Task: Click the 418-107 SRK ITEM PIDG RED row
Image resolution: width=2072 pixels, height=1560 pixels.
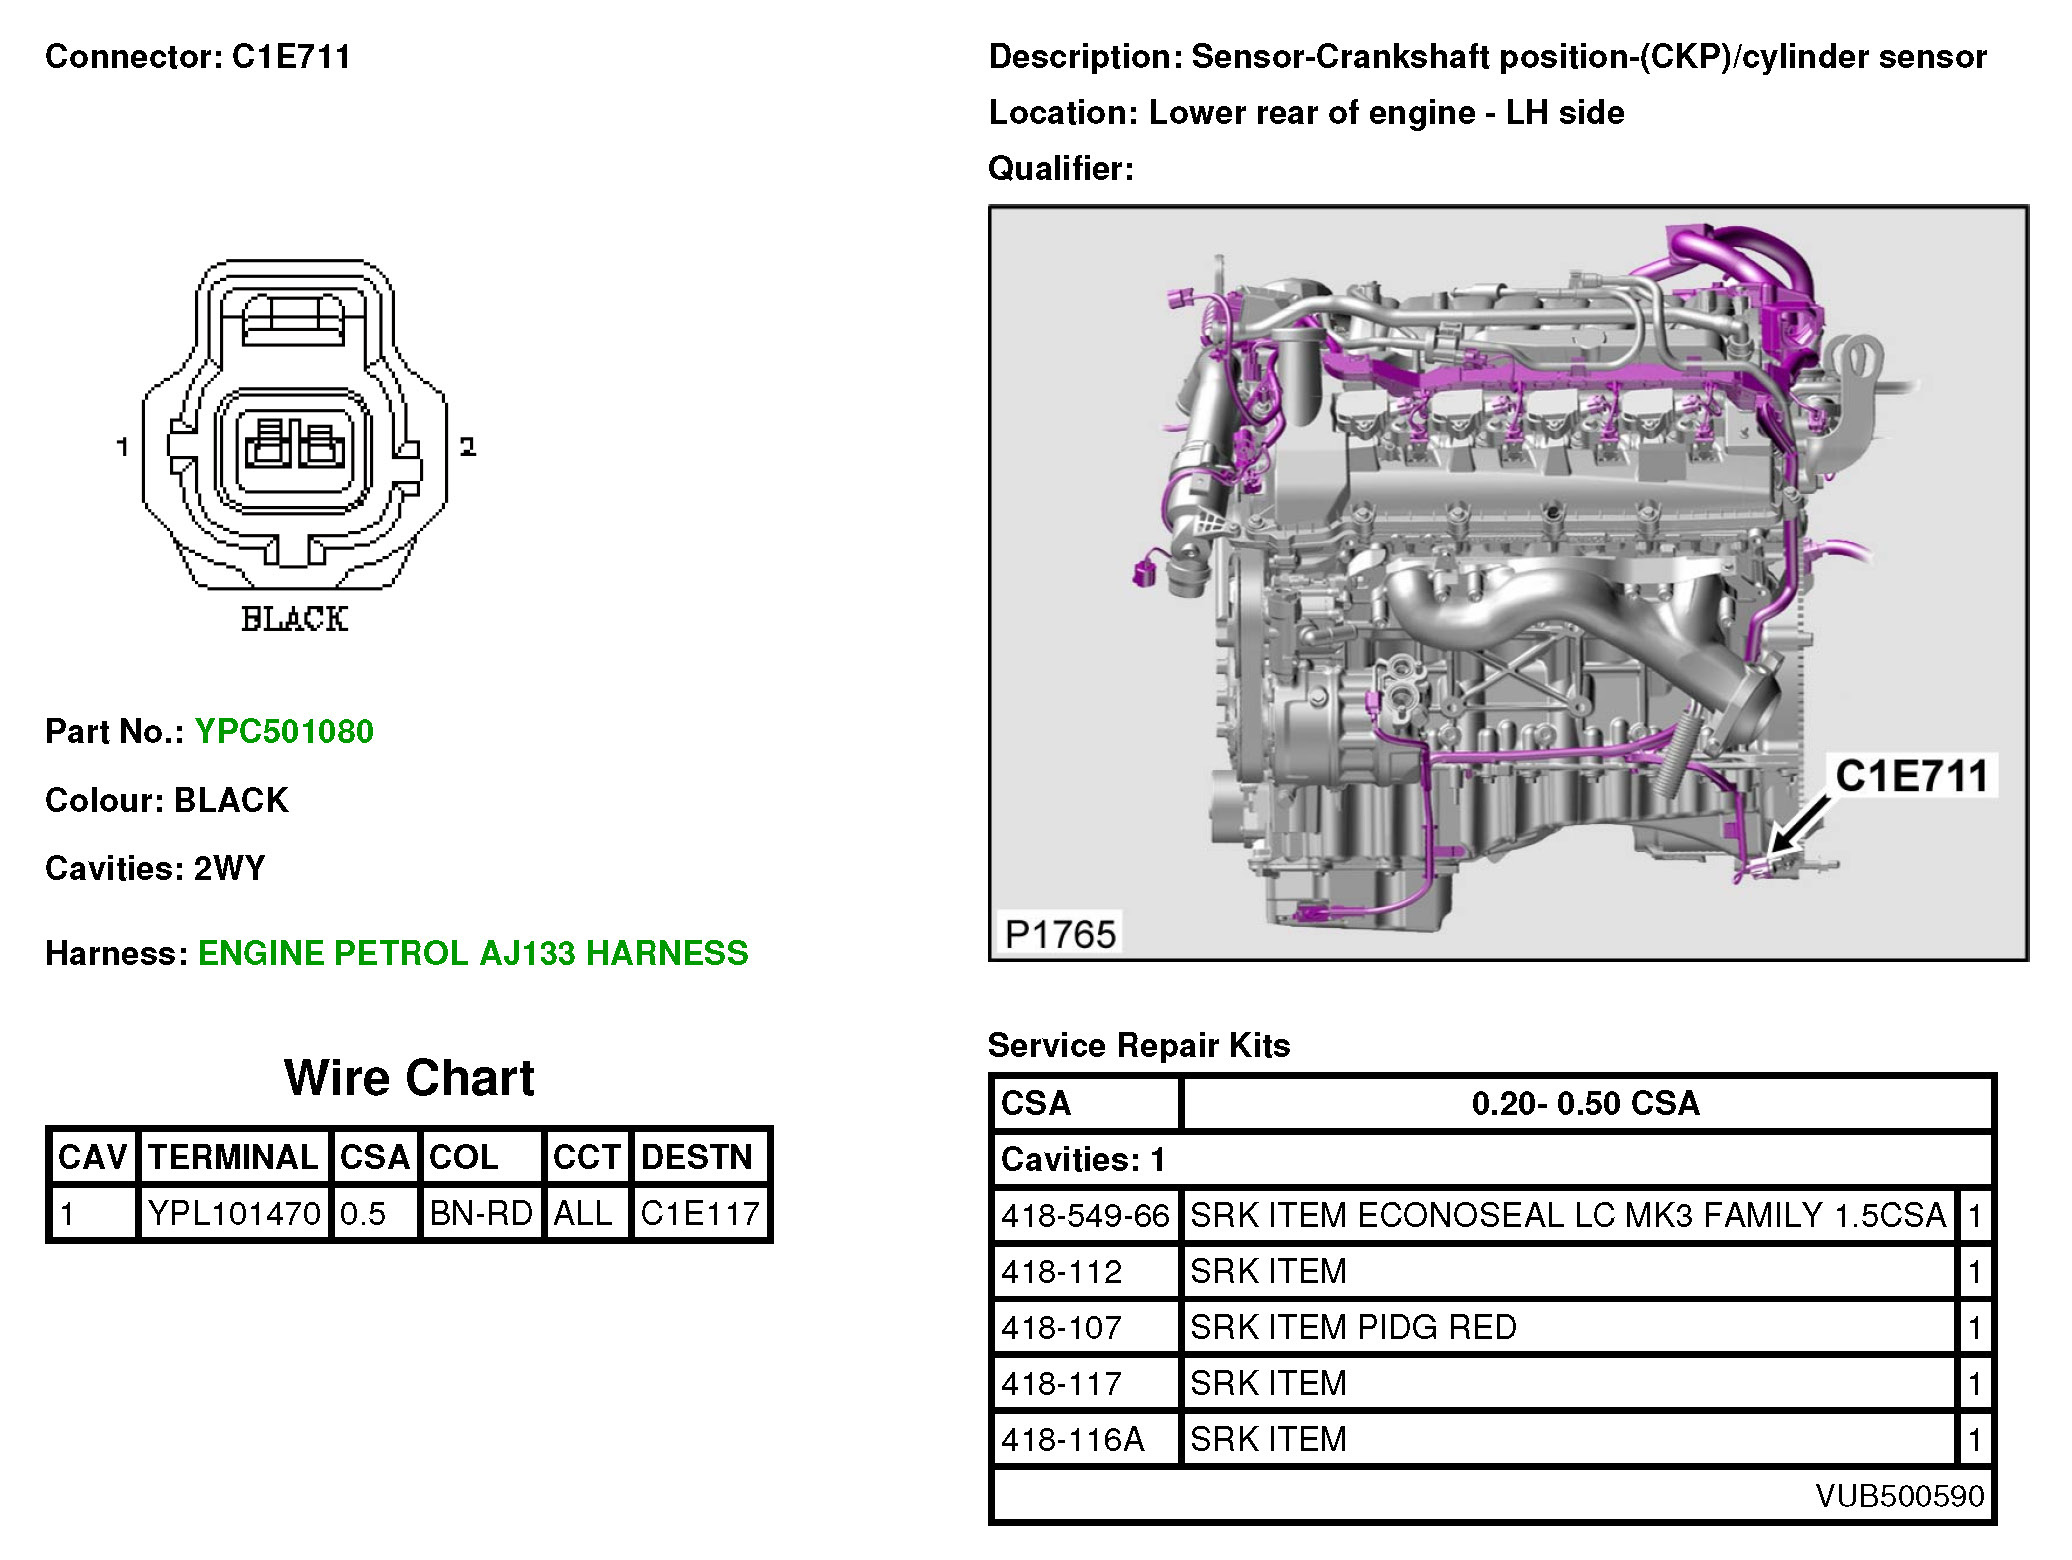Action: 1352,1328
